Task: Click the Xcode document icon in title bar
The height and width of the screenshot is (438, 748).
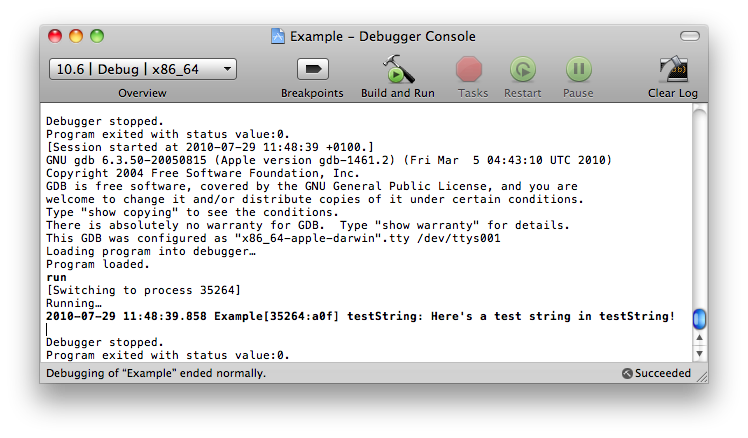Action: click(278, 36)
